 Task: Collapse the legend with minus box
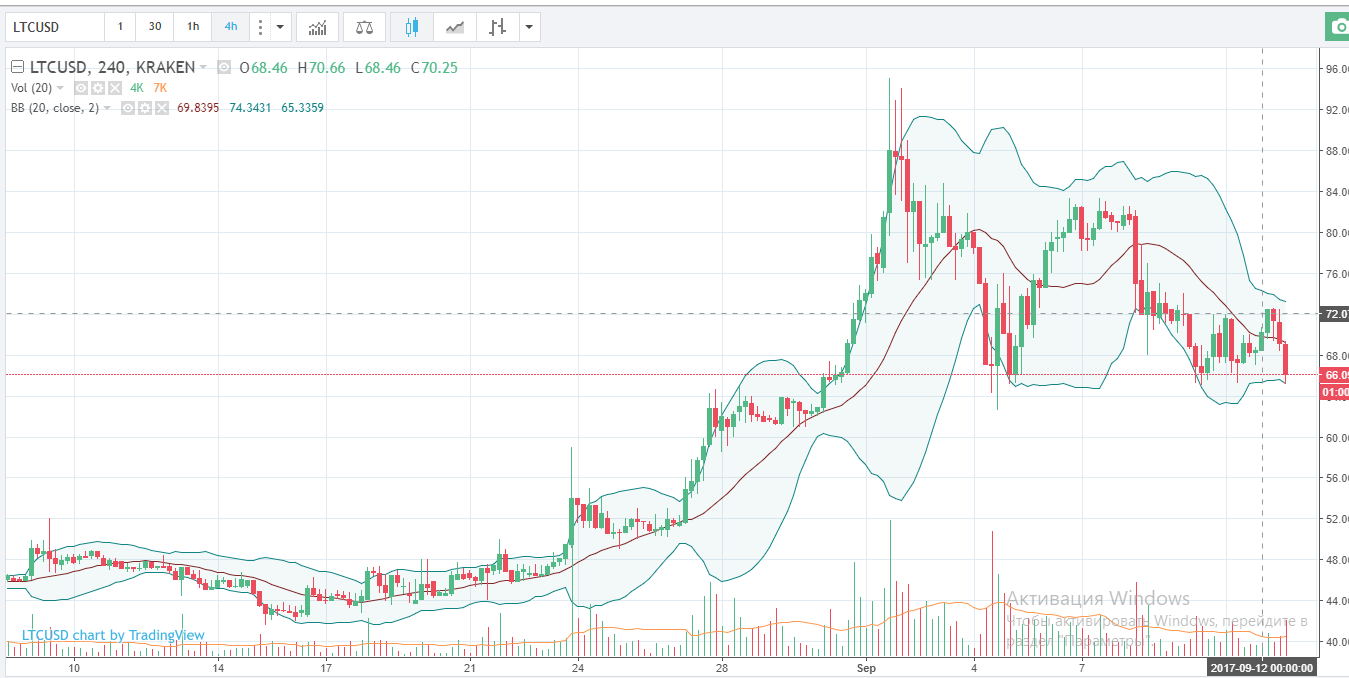pos(16,68)
